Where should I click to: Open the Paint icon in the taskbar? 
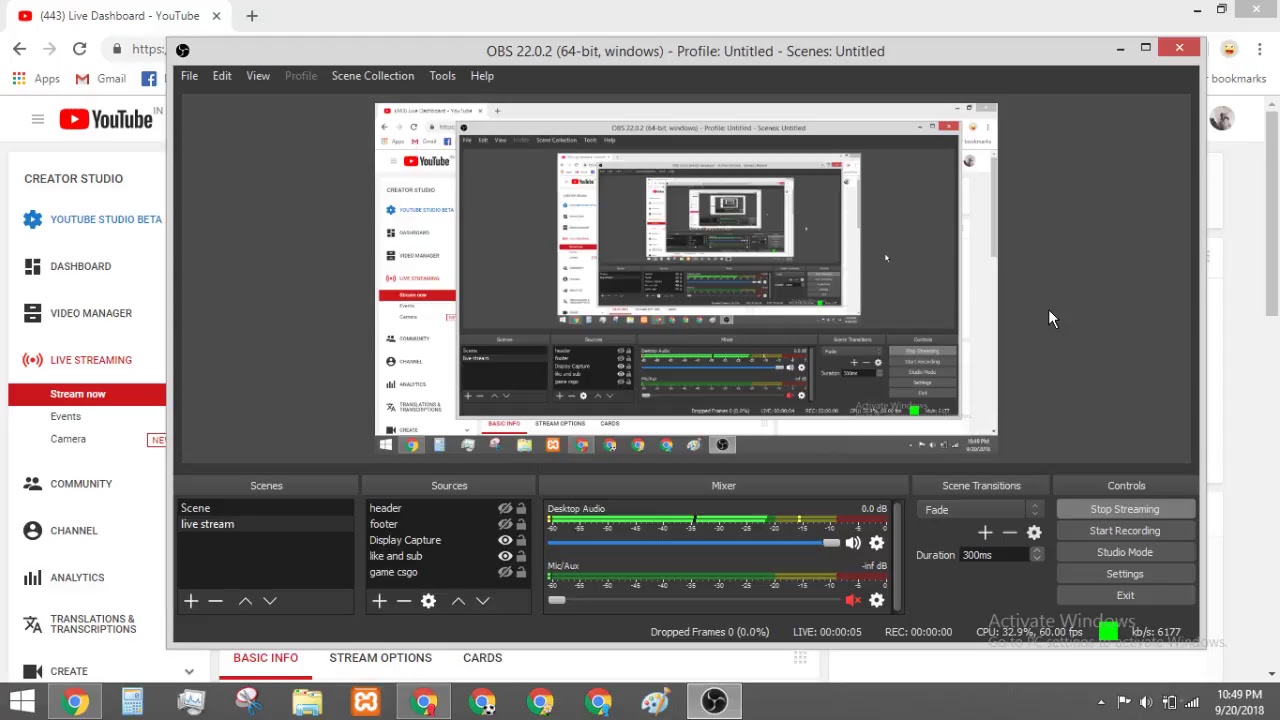click(656, 702)
